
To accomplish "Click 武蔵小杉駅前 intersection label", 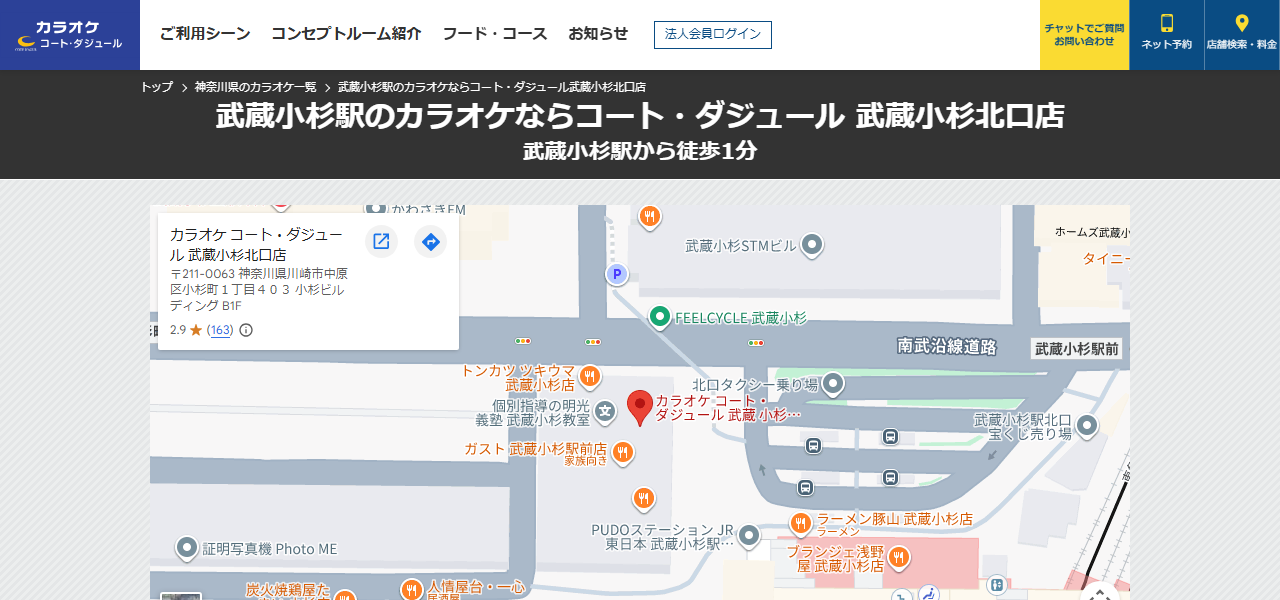I will pos(1077,348).
